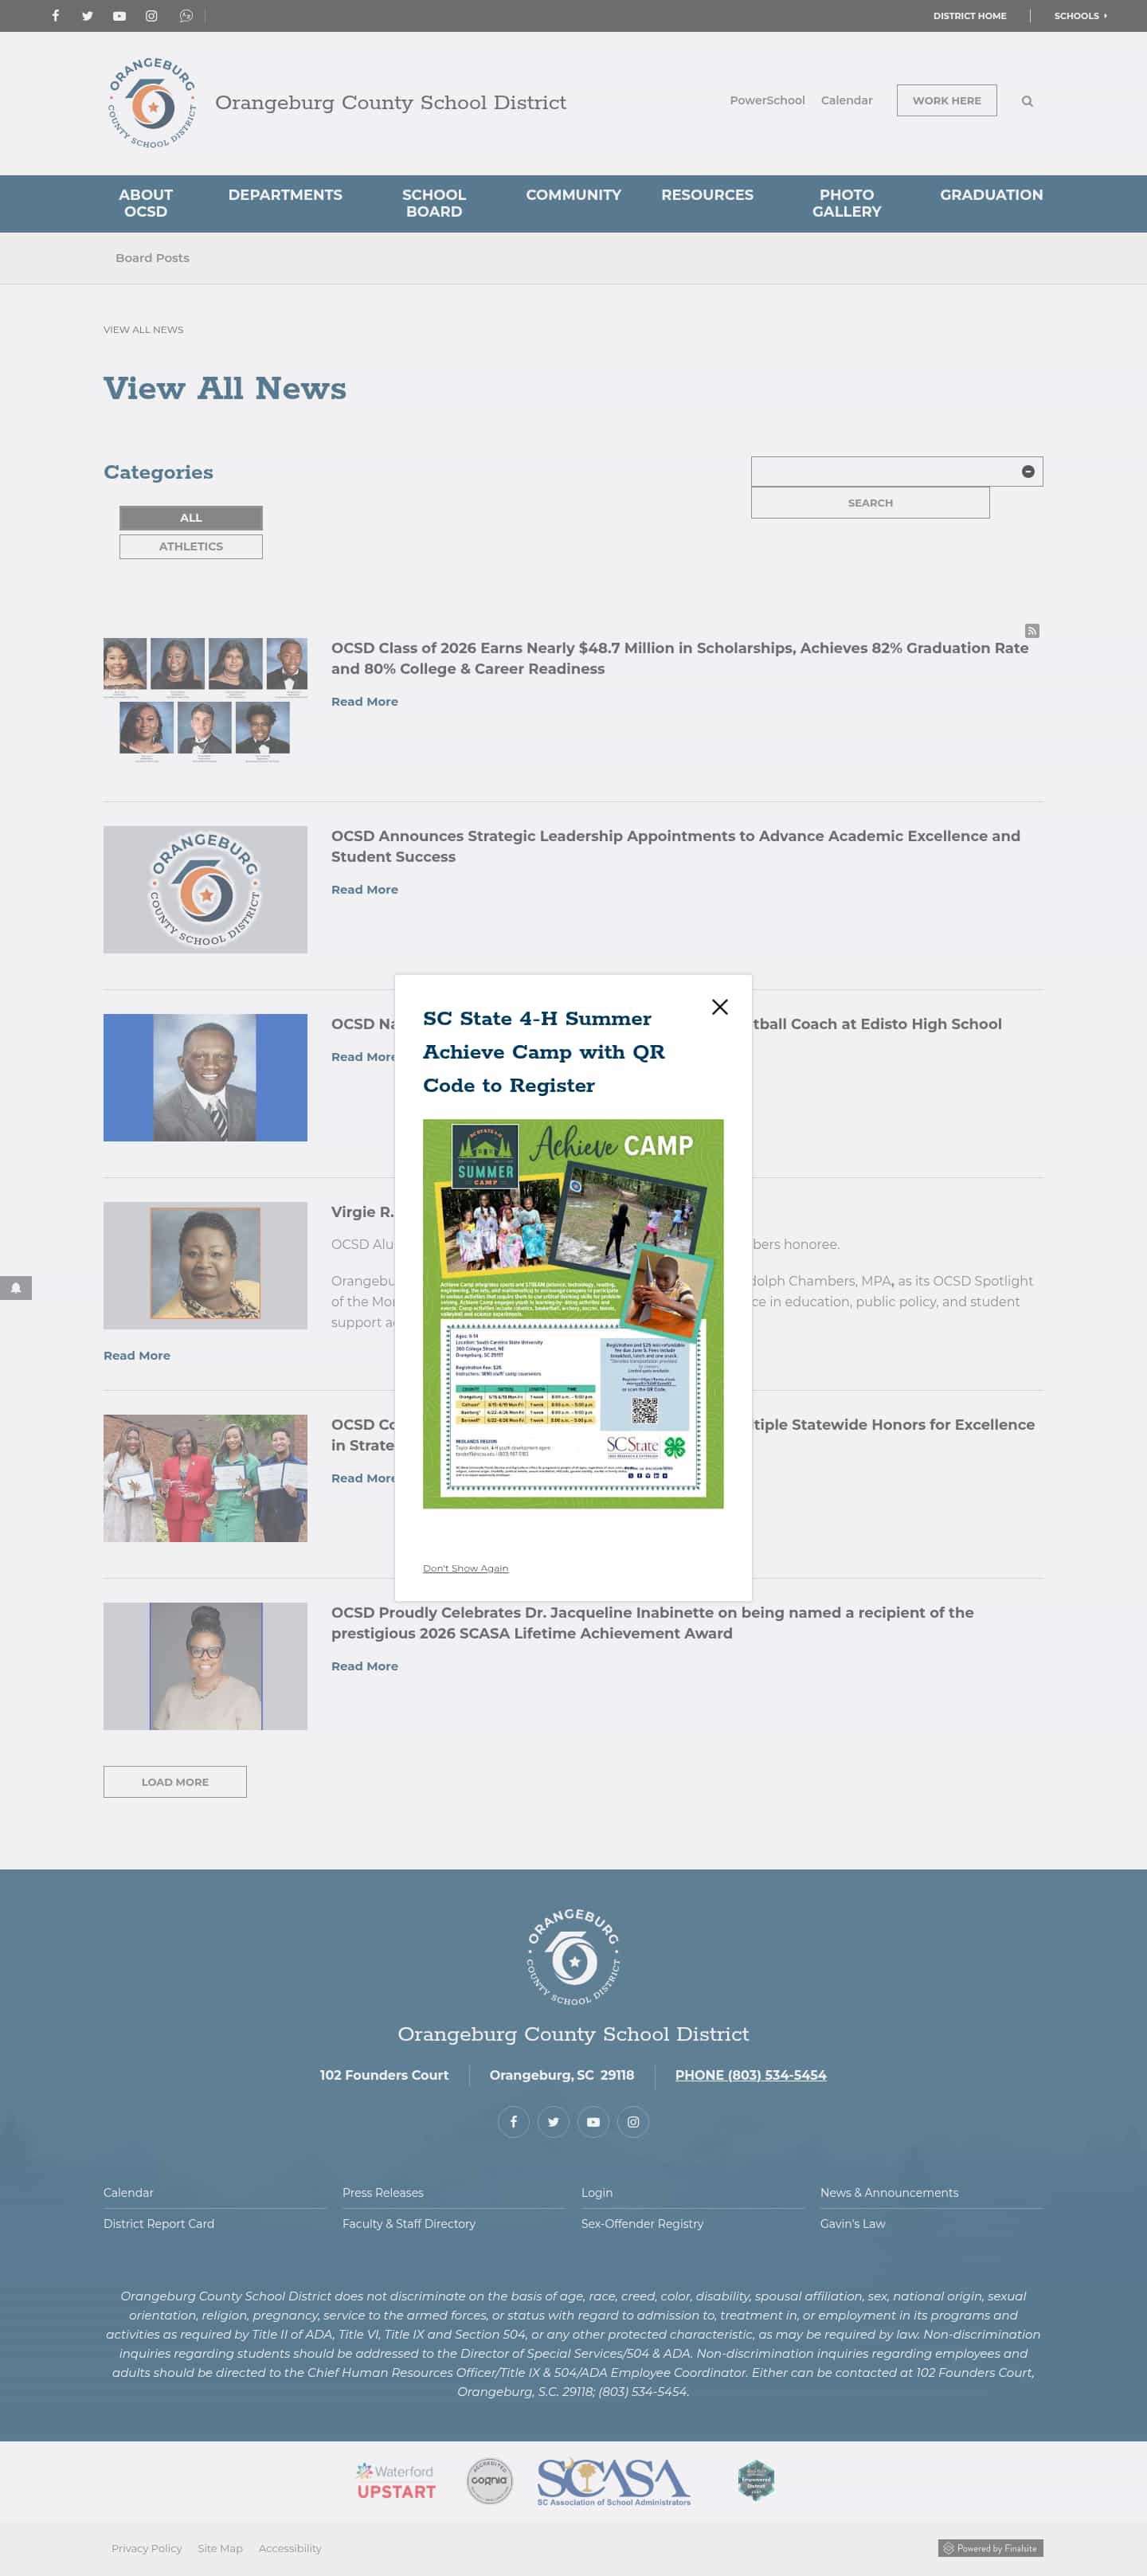Close the 4-H Summer Camp popup
This screenshot has height=2576, width=1147.
click(x=719, y=1007)
